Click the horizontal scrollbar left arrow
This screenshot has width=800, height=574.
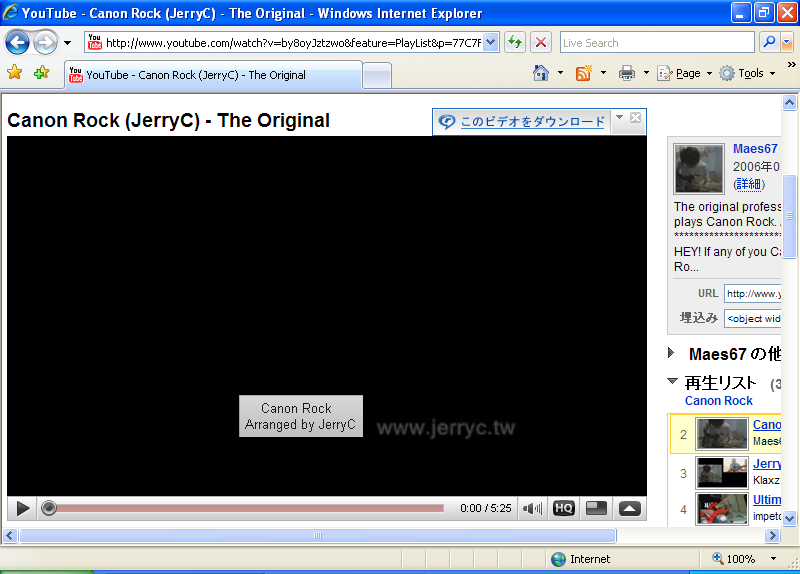point(10,535)
